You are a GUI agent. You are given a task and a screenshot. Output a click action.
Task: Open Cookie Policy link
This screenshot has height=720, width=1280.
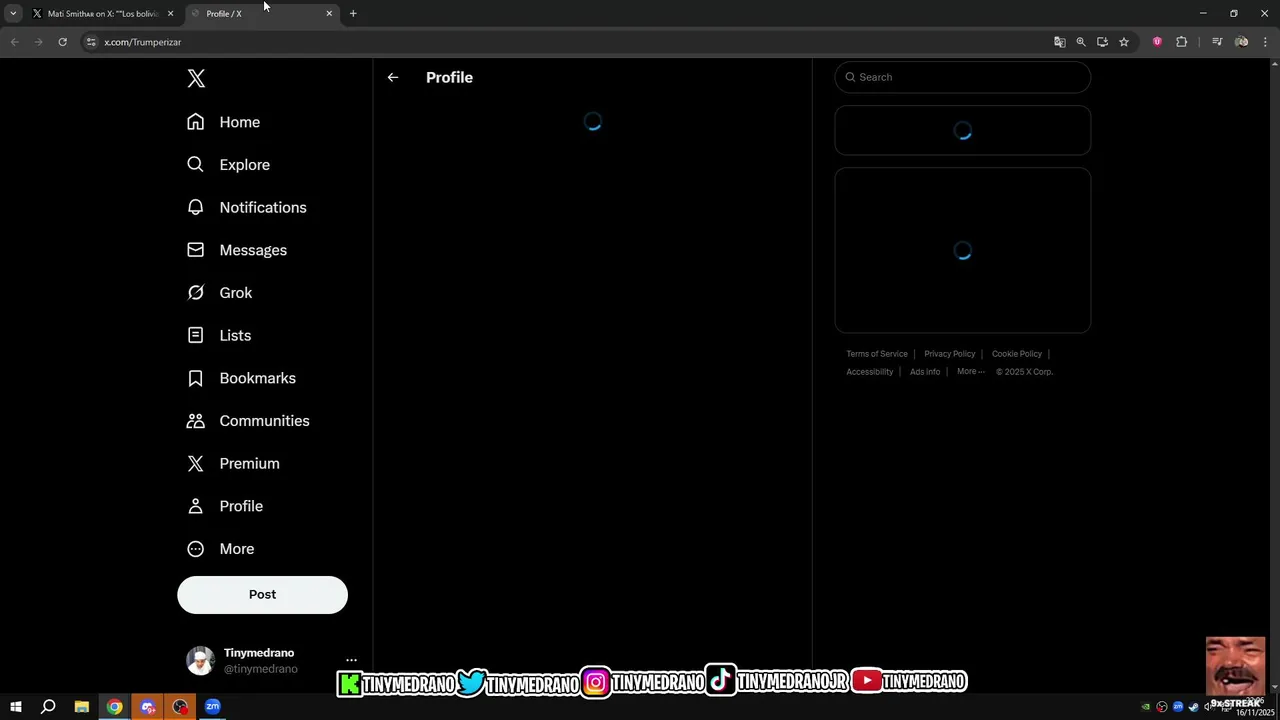[x=1016, y=354]
